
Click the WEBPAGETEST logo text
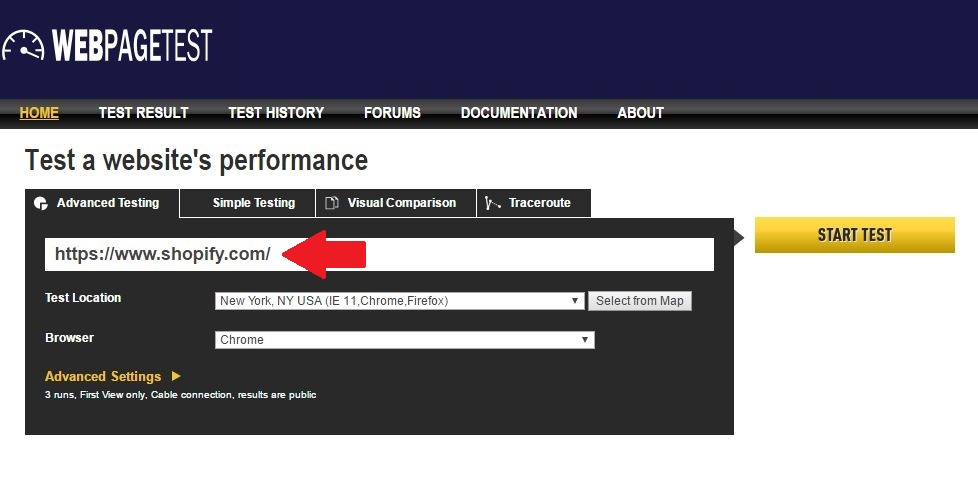(132, 46)
